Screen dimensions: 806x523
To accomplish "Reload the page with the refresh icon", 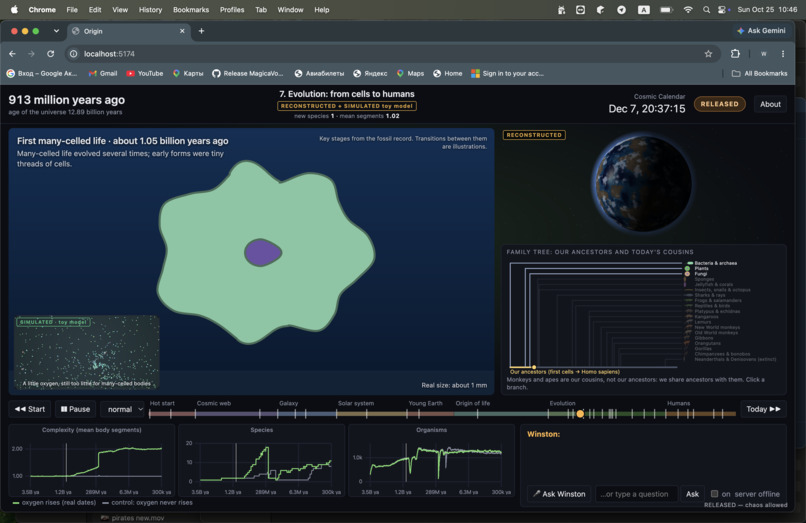I will (x=50, y=53).
